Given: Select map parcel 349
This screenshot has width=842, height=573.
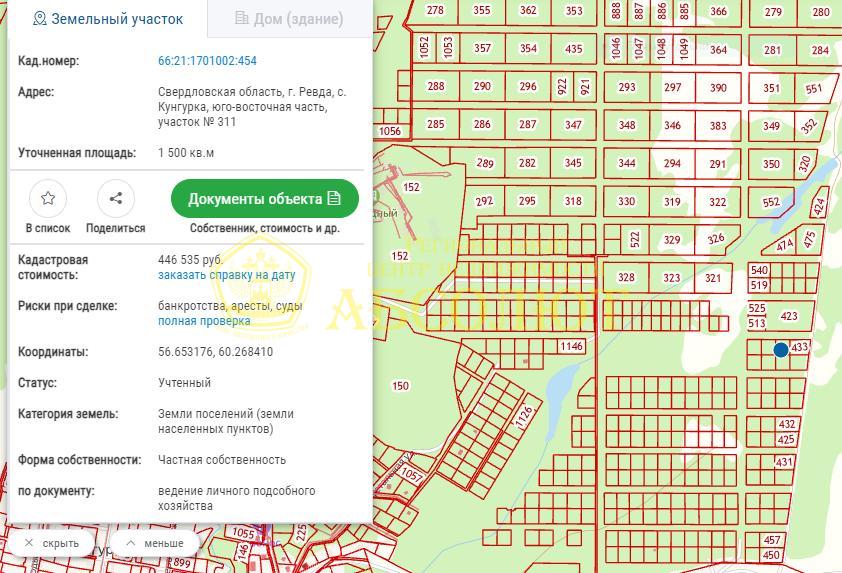Looking at the screenshot, I should (x=771, y=126).
